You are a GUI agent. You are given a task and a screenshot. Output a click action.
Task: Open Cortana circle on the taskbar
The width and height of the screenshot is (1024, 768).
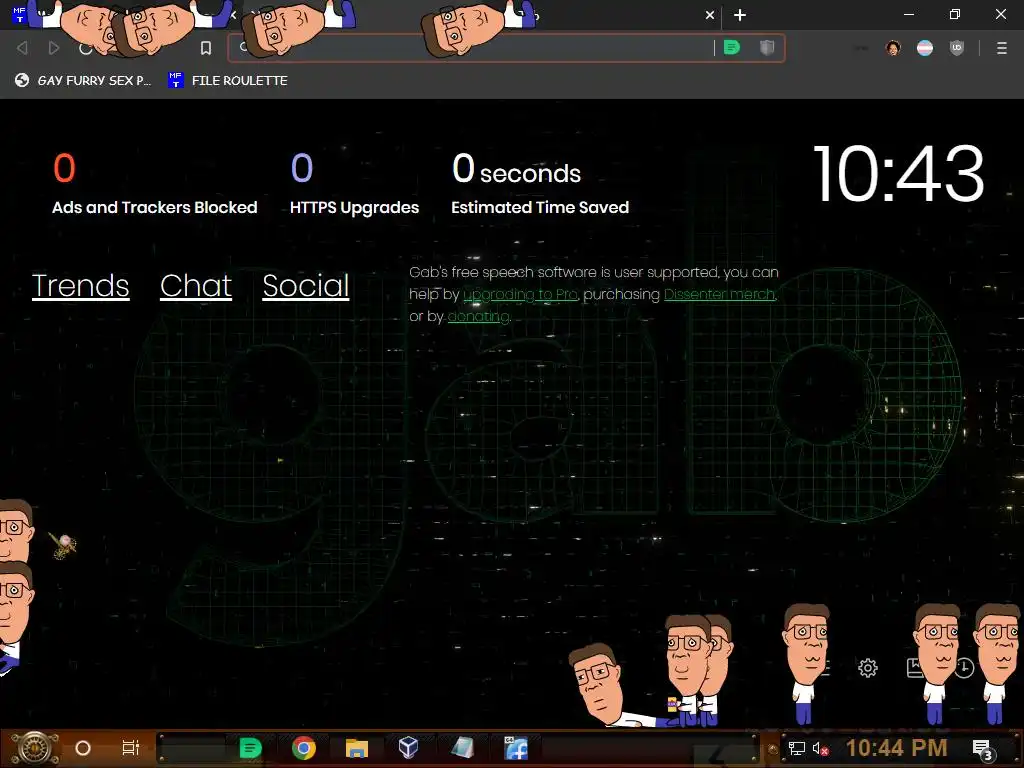point(83,748)
